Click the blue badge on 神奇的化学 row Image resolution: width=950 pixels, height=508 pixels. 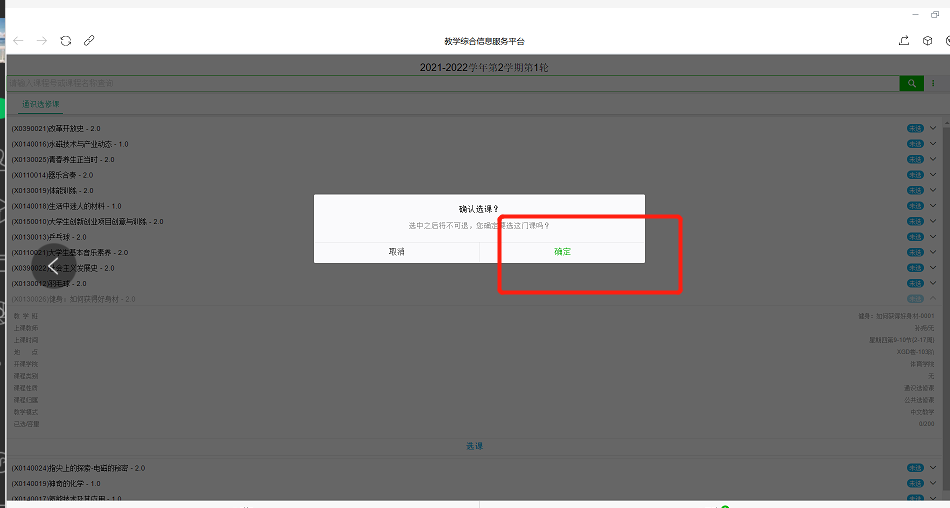point(914,483)
